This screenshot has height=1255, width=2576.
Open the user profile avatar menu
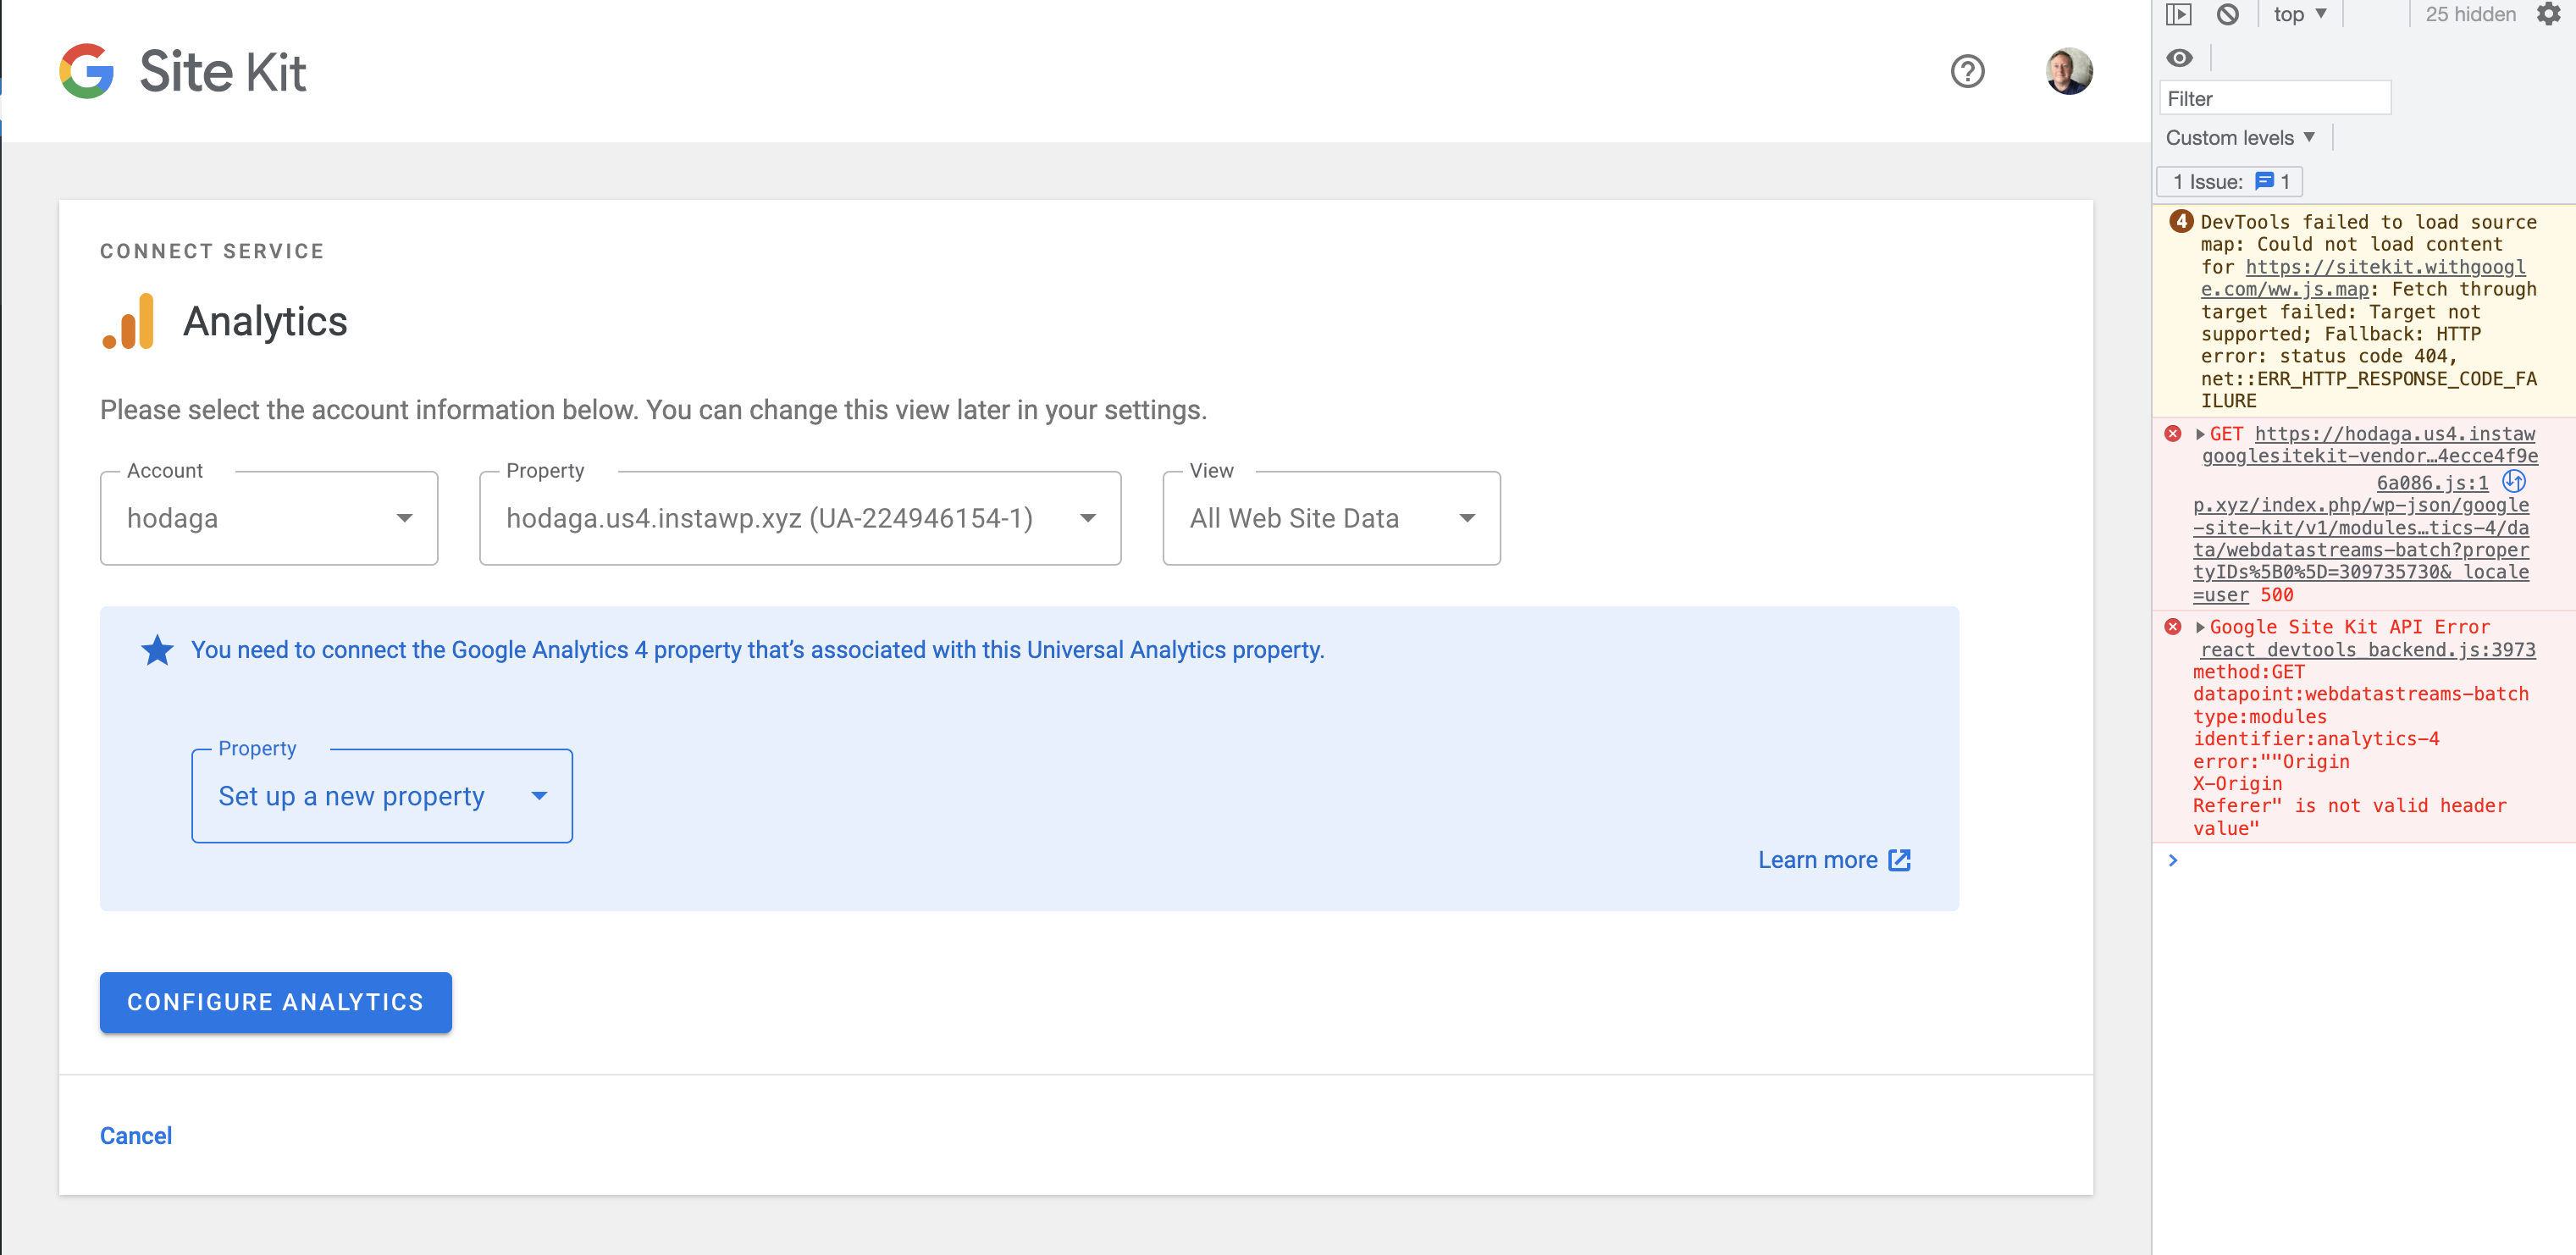(2069, 71)
